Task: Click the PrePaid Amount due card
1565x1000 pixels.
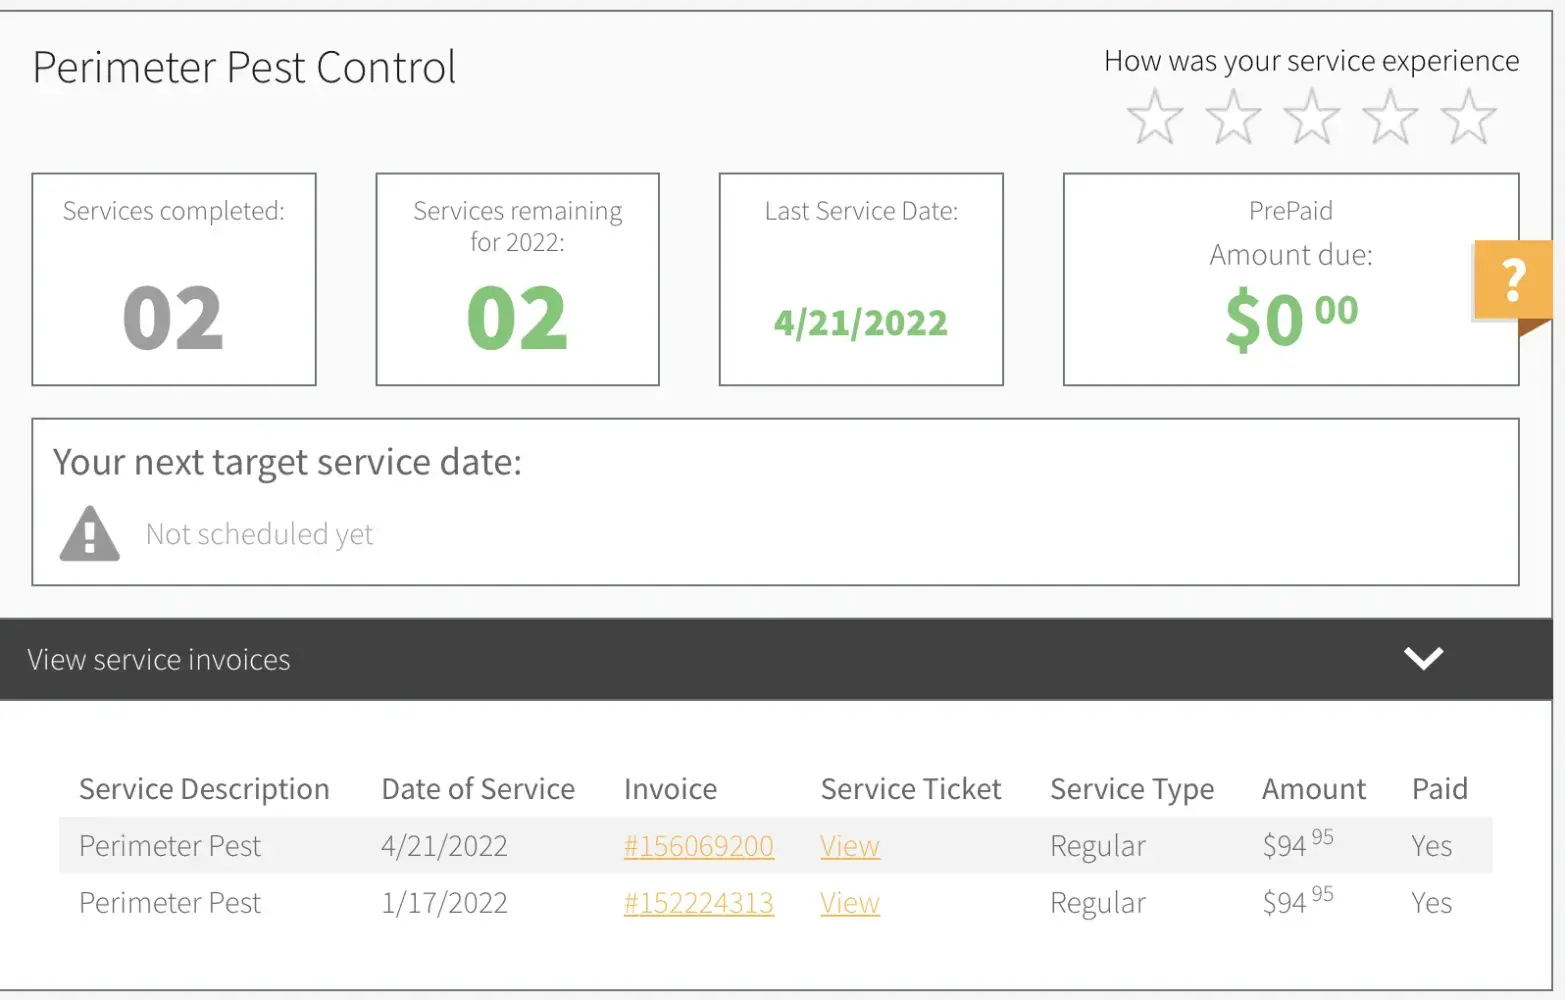Action: tap(1290, 279)
